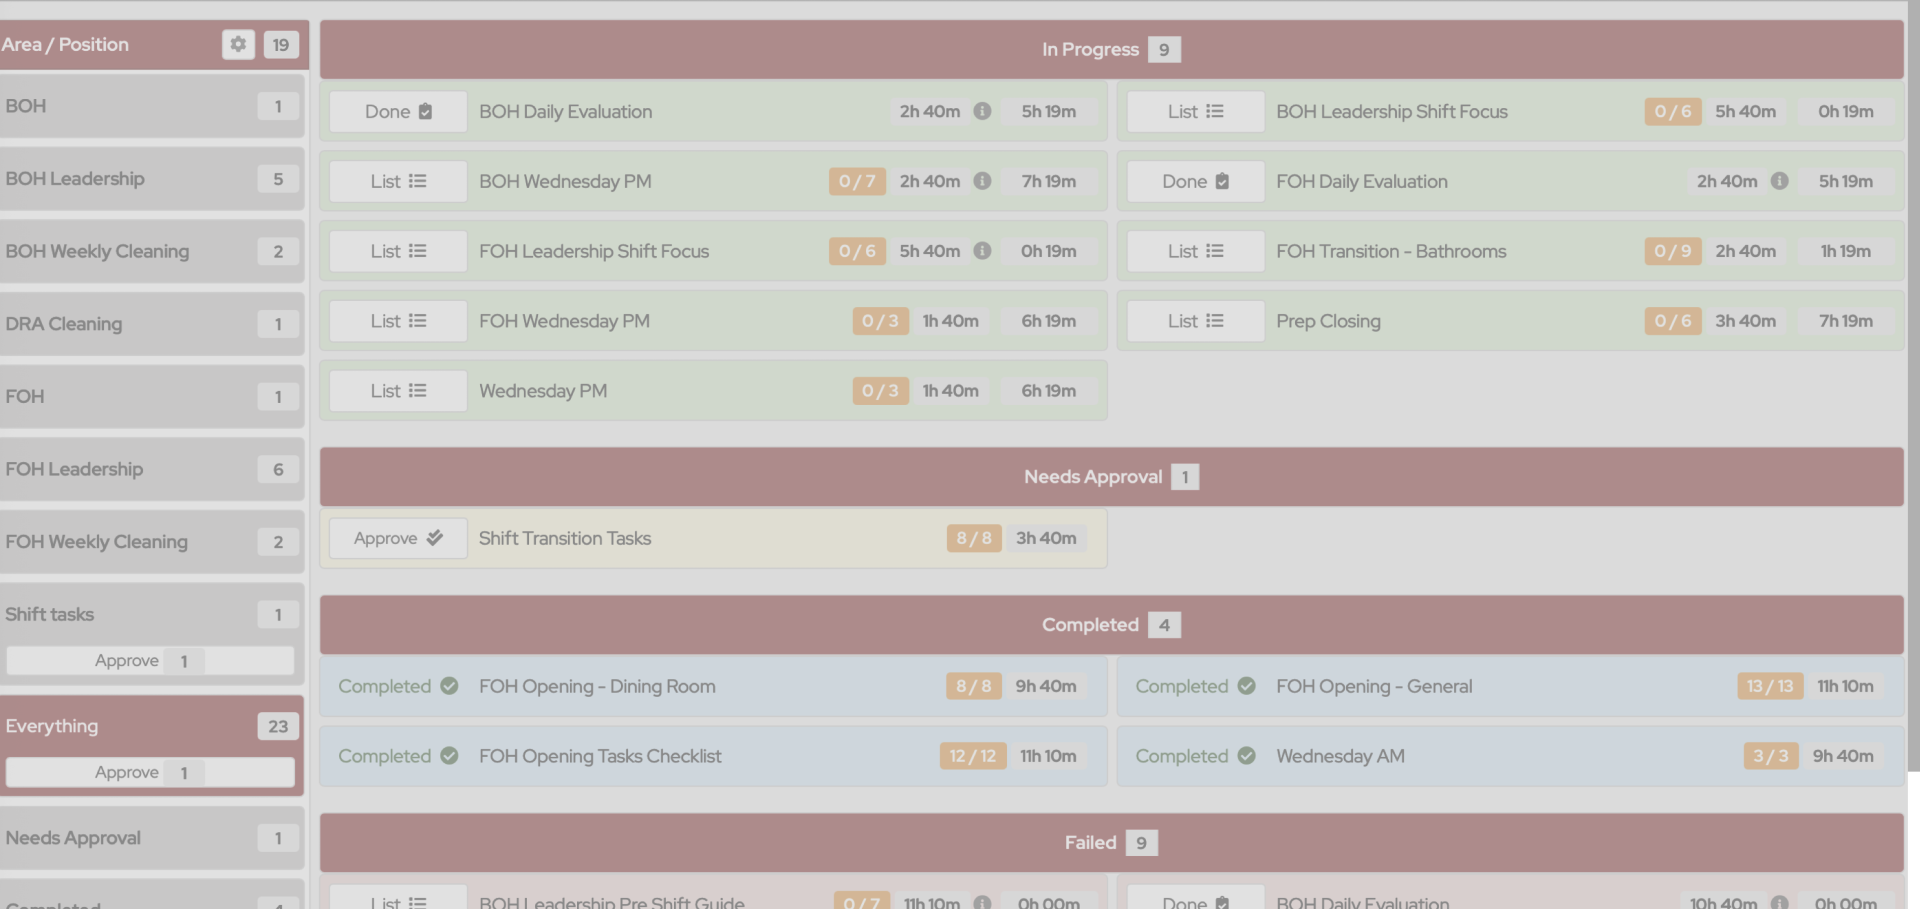Click info icon beside BOH Wednesday PM duration
Viewport: 1920px width, 909px height.
tap(982, 181)
